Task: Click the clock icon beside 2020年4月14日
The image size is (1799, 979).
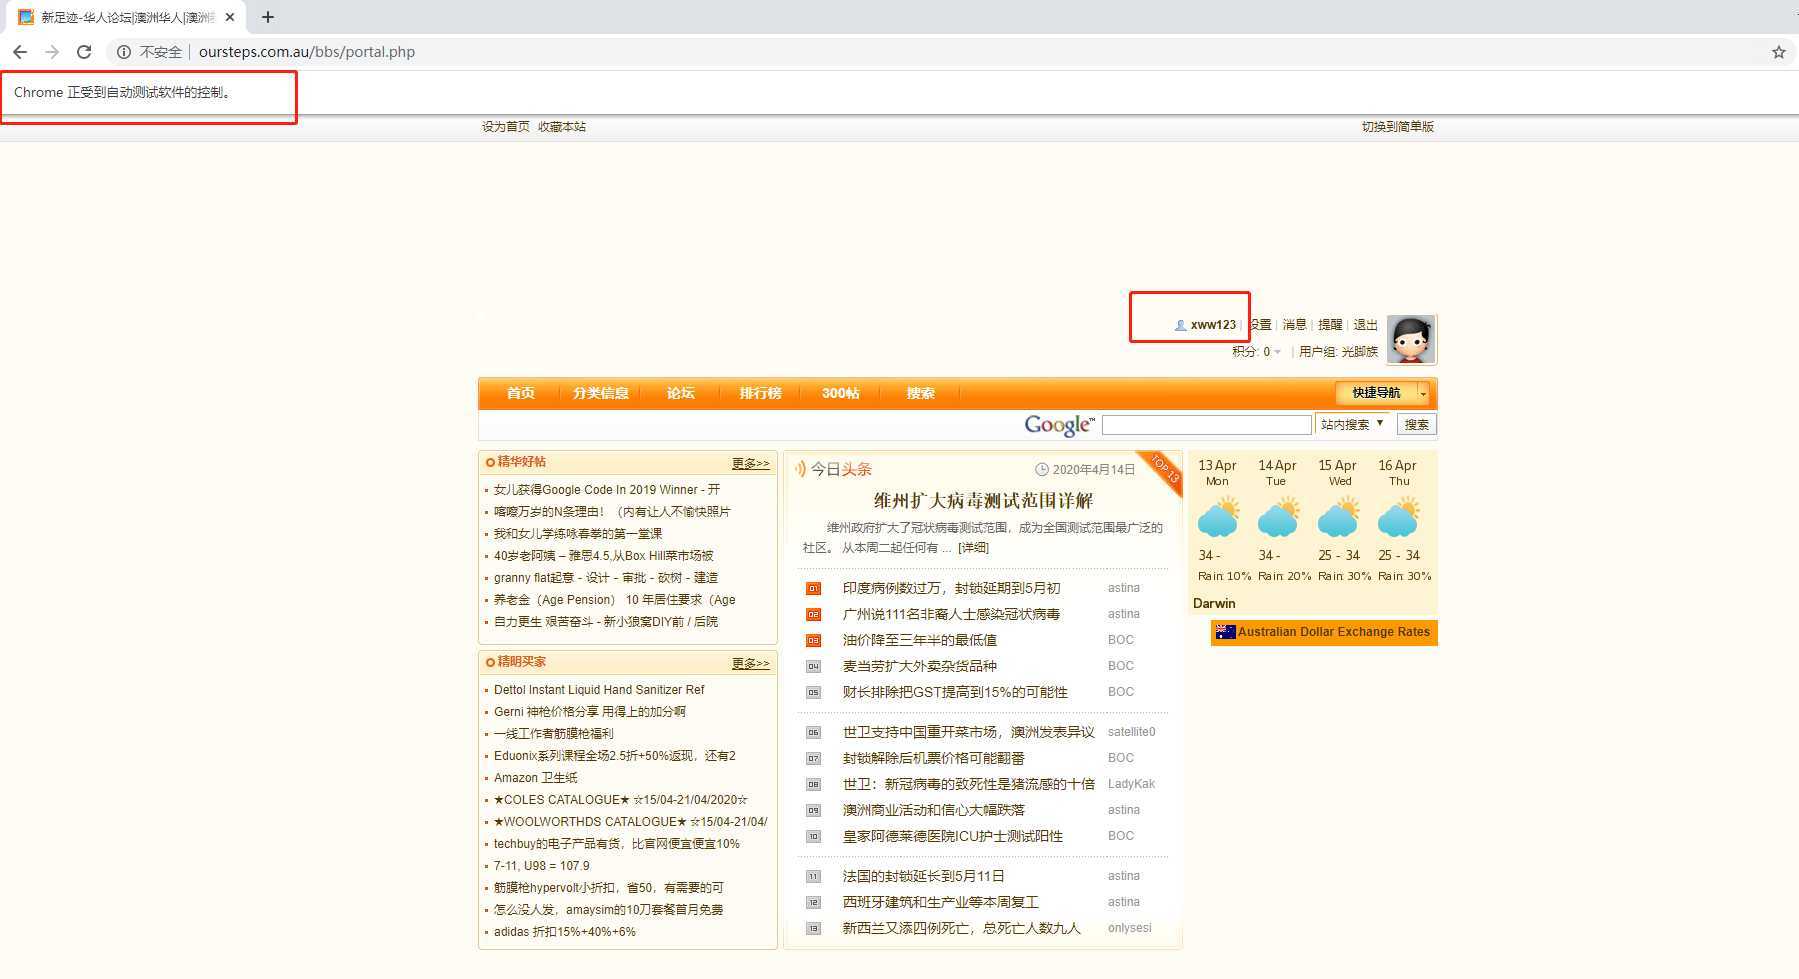Action: [x=1041, y=470]
